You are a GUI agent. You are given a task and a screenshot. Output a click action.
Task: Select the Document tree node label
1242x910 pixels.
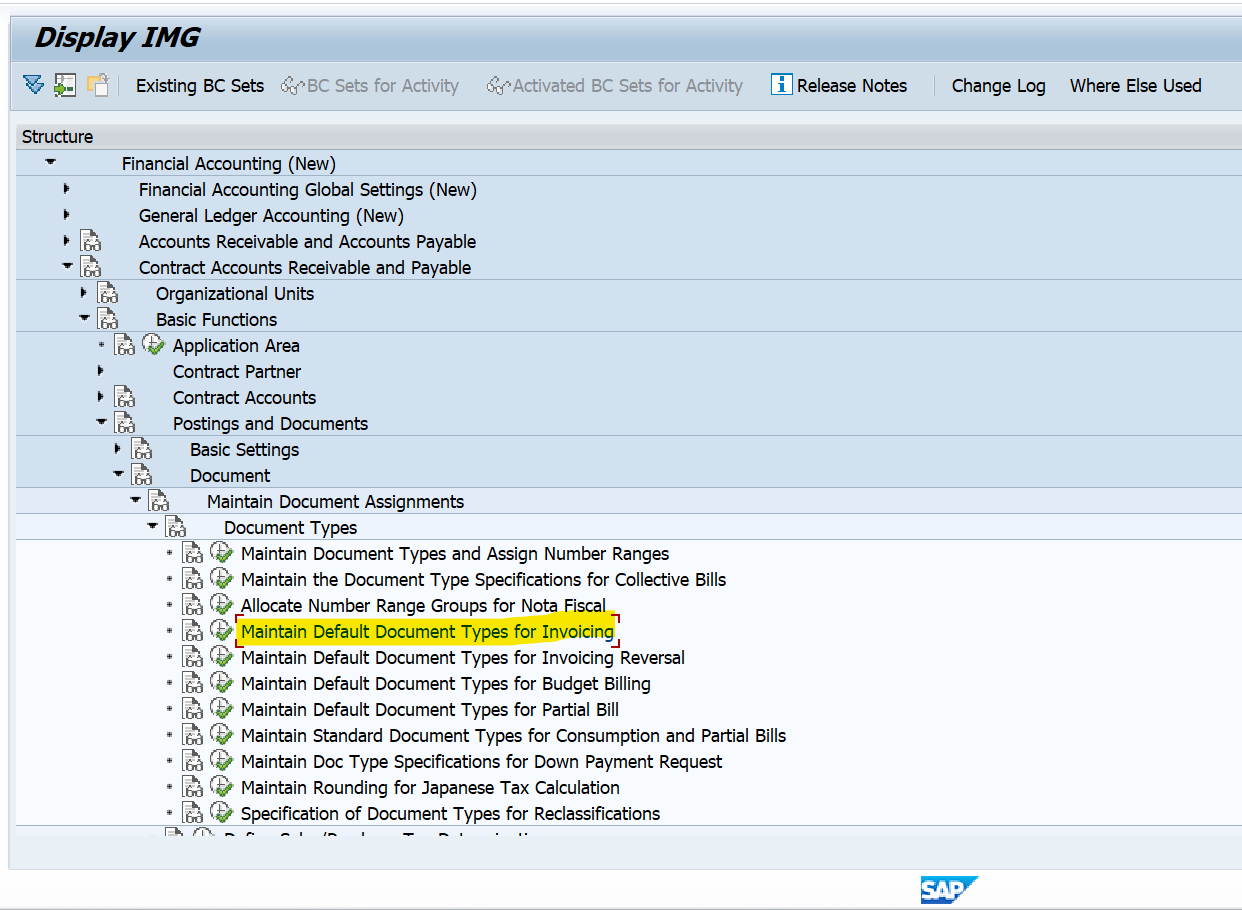pos(230,476)
